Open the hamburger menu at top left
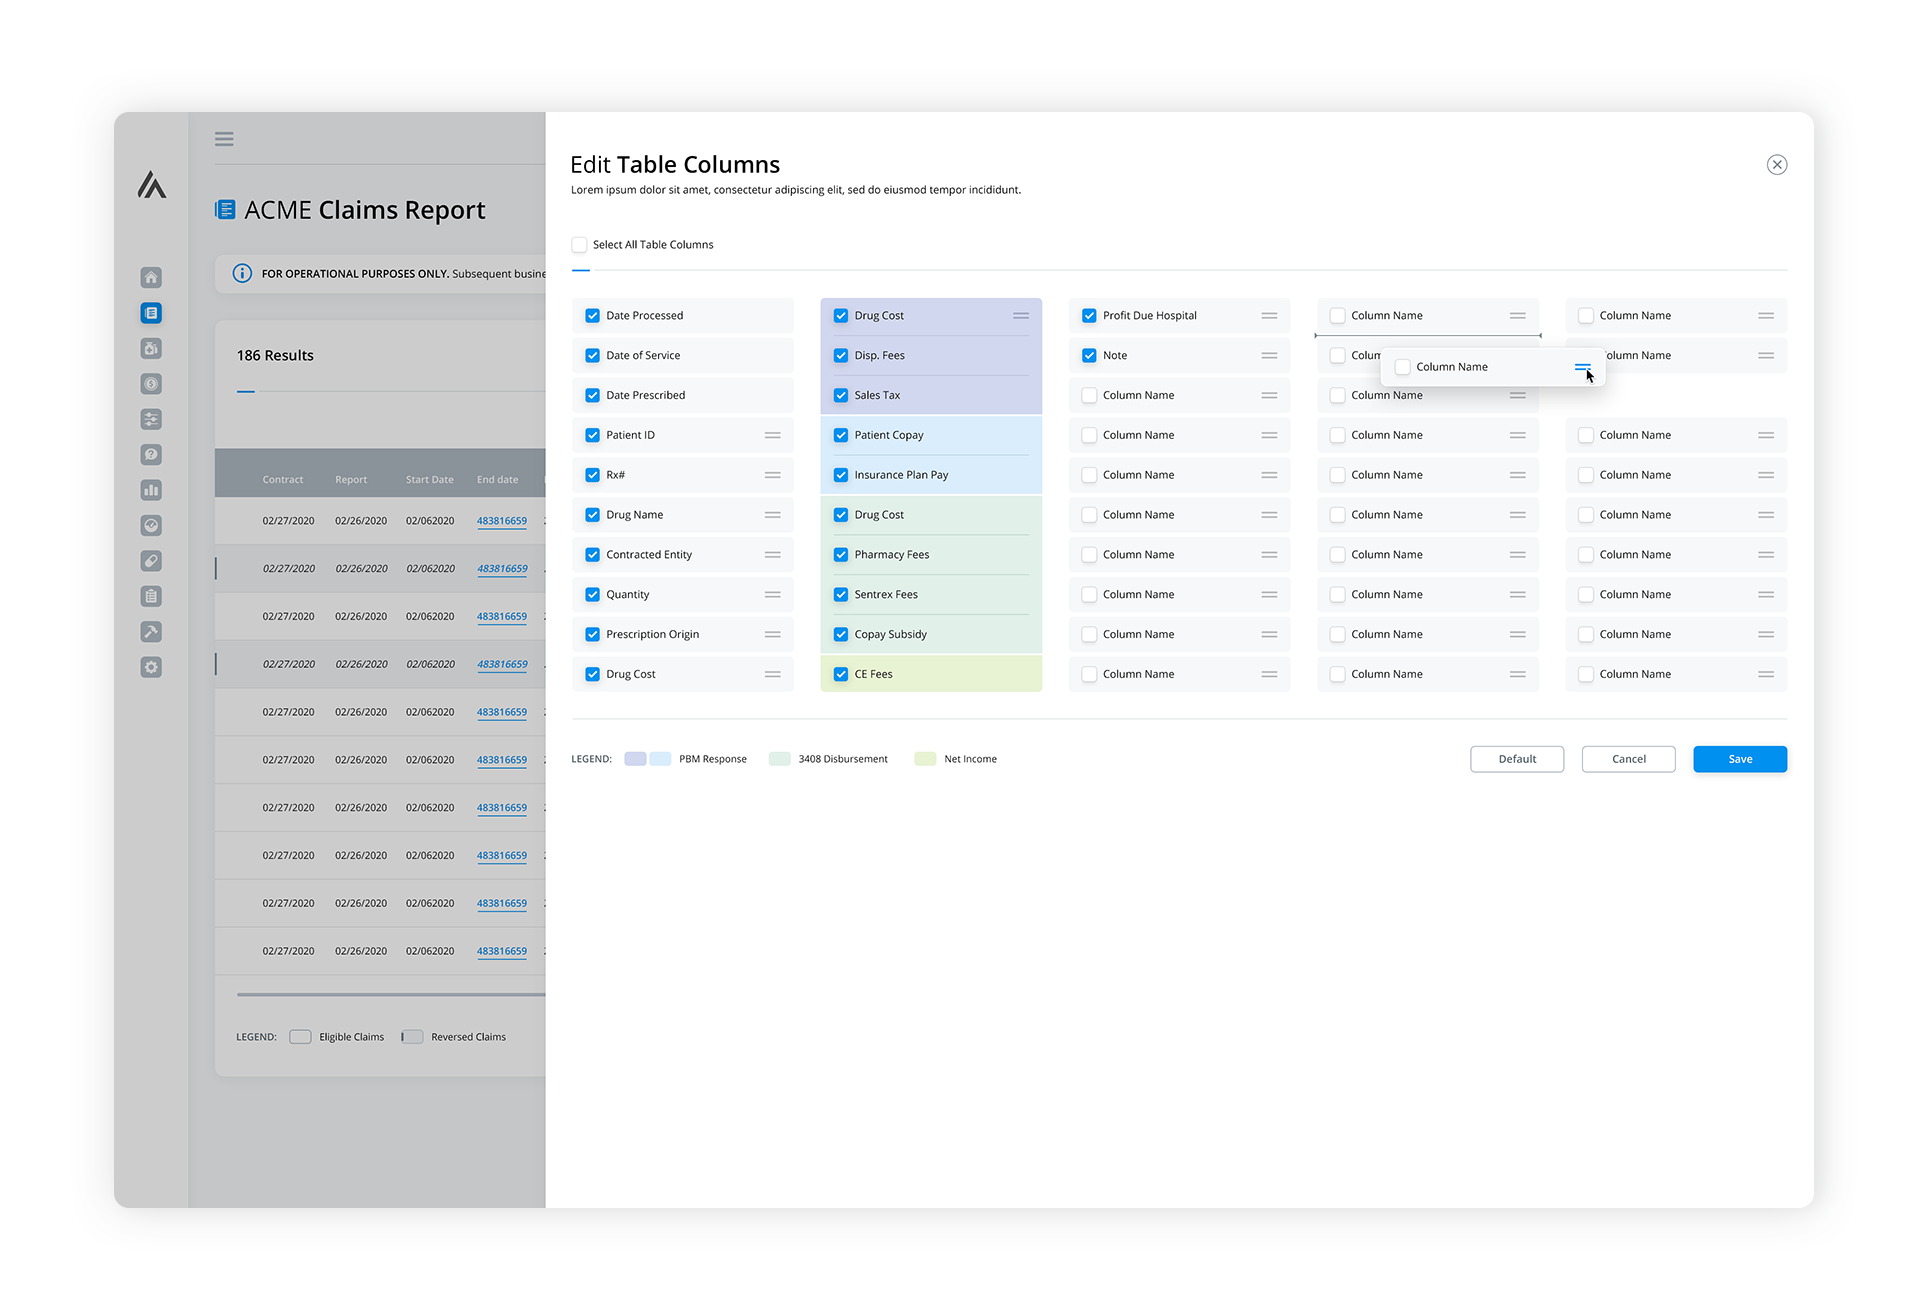The image size is (1920, 1315). click(x=224, y=138)
